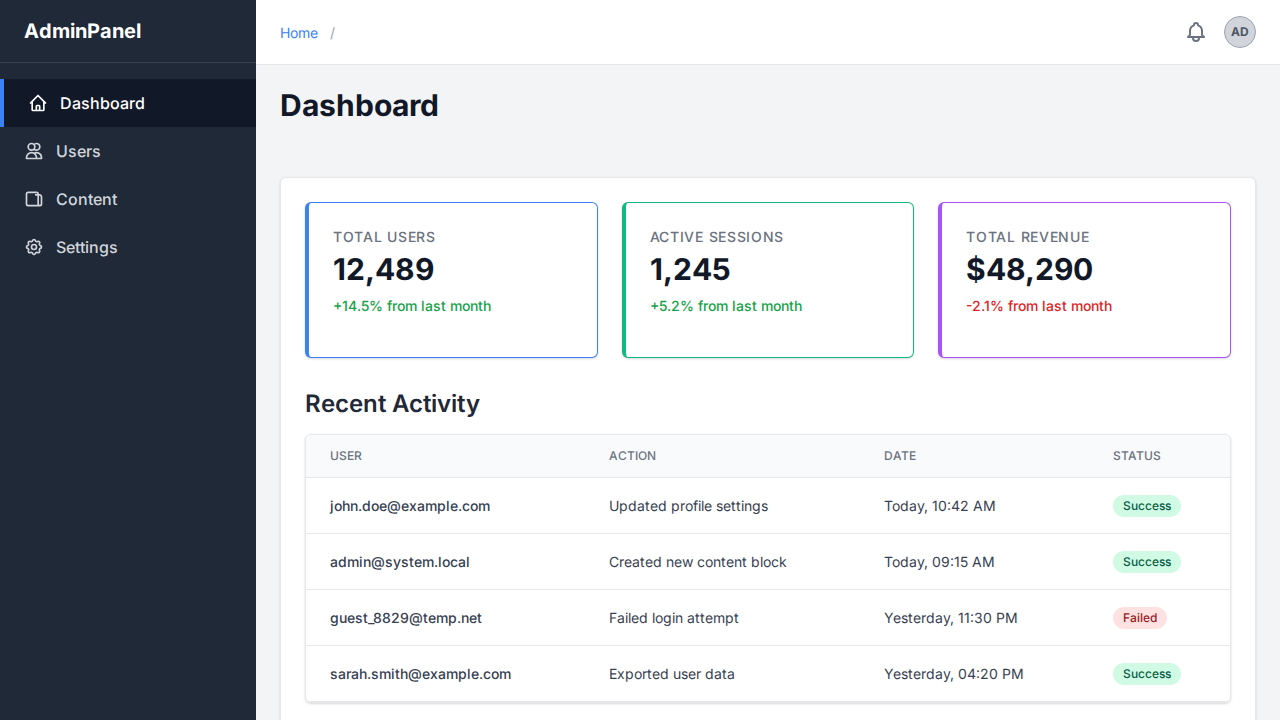Click the Total Revenue purple-bordered card

click(1084, 279)
